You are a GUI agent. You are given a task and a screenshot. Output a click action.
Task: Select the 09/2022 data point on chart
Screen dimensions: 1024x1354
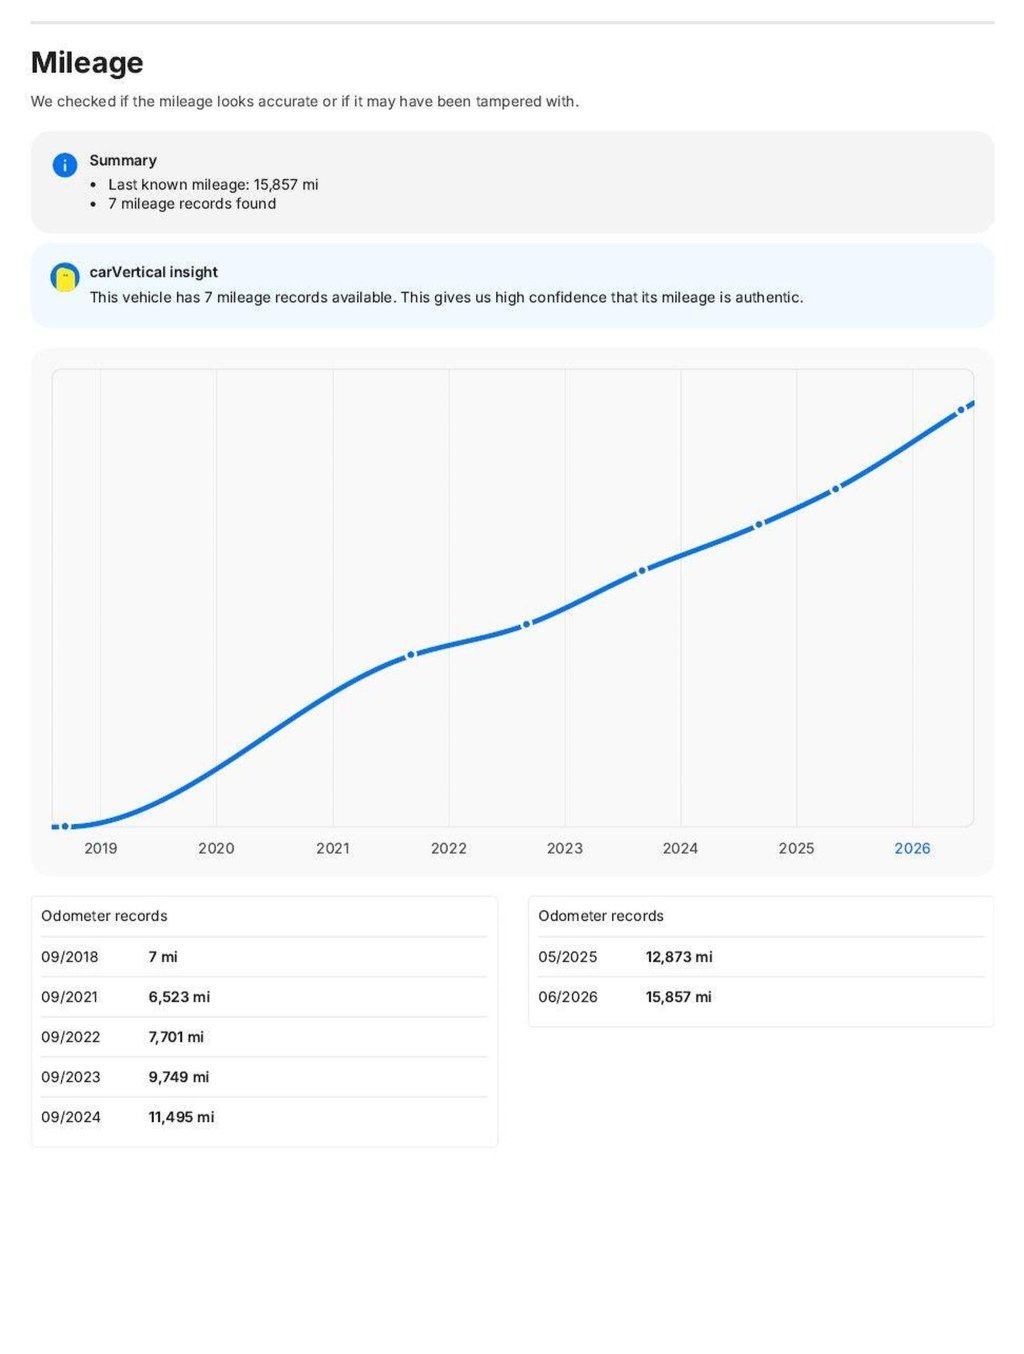coord(527,624)
